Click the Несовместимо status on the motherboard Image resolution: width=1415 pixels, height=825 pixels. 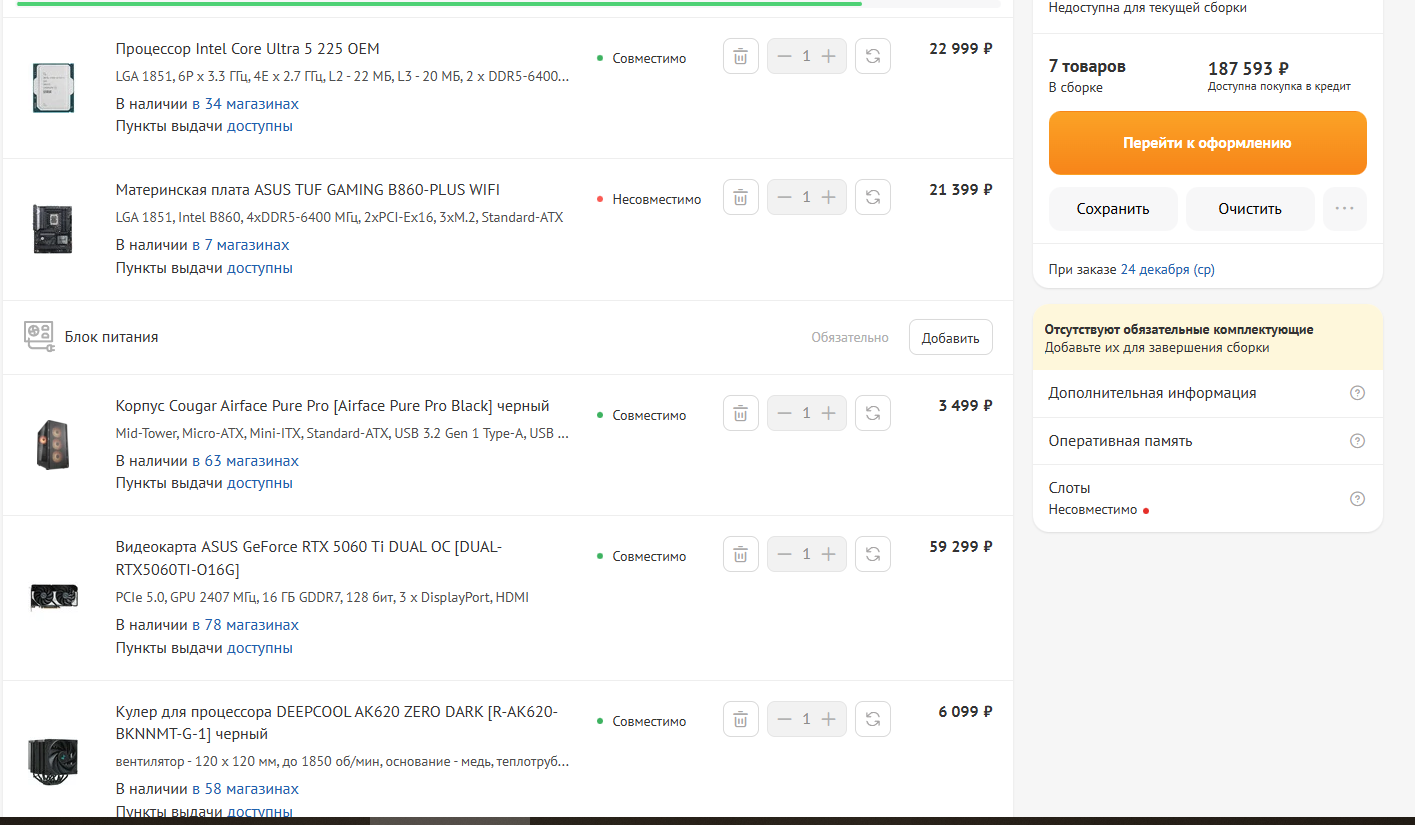coord(649,199)
